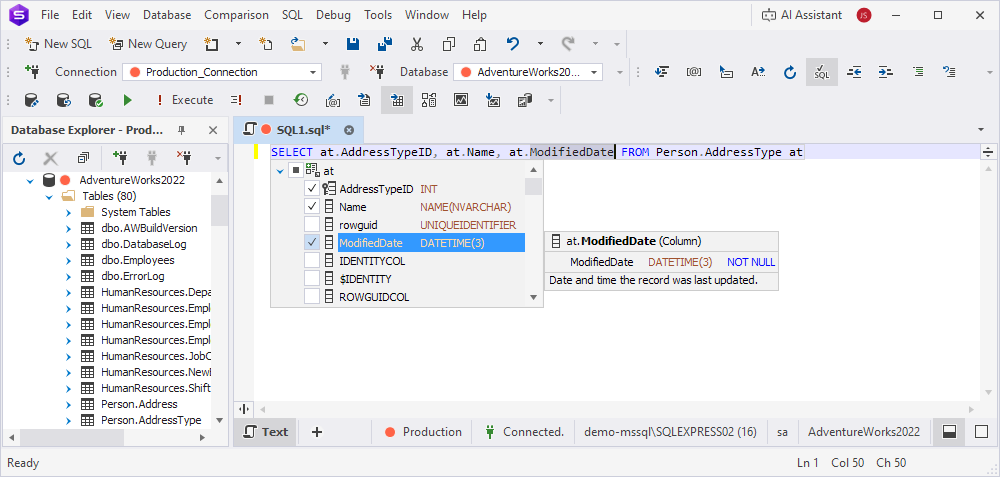Click the Save All icon

click(x=385, y=44)
